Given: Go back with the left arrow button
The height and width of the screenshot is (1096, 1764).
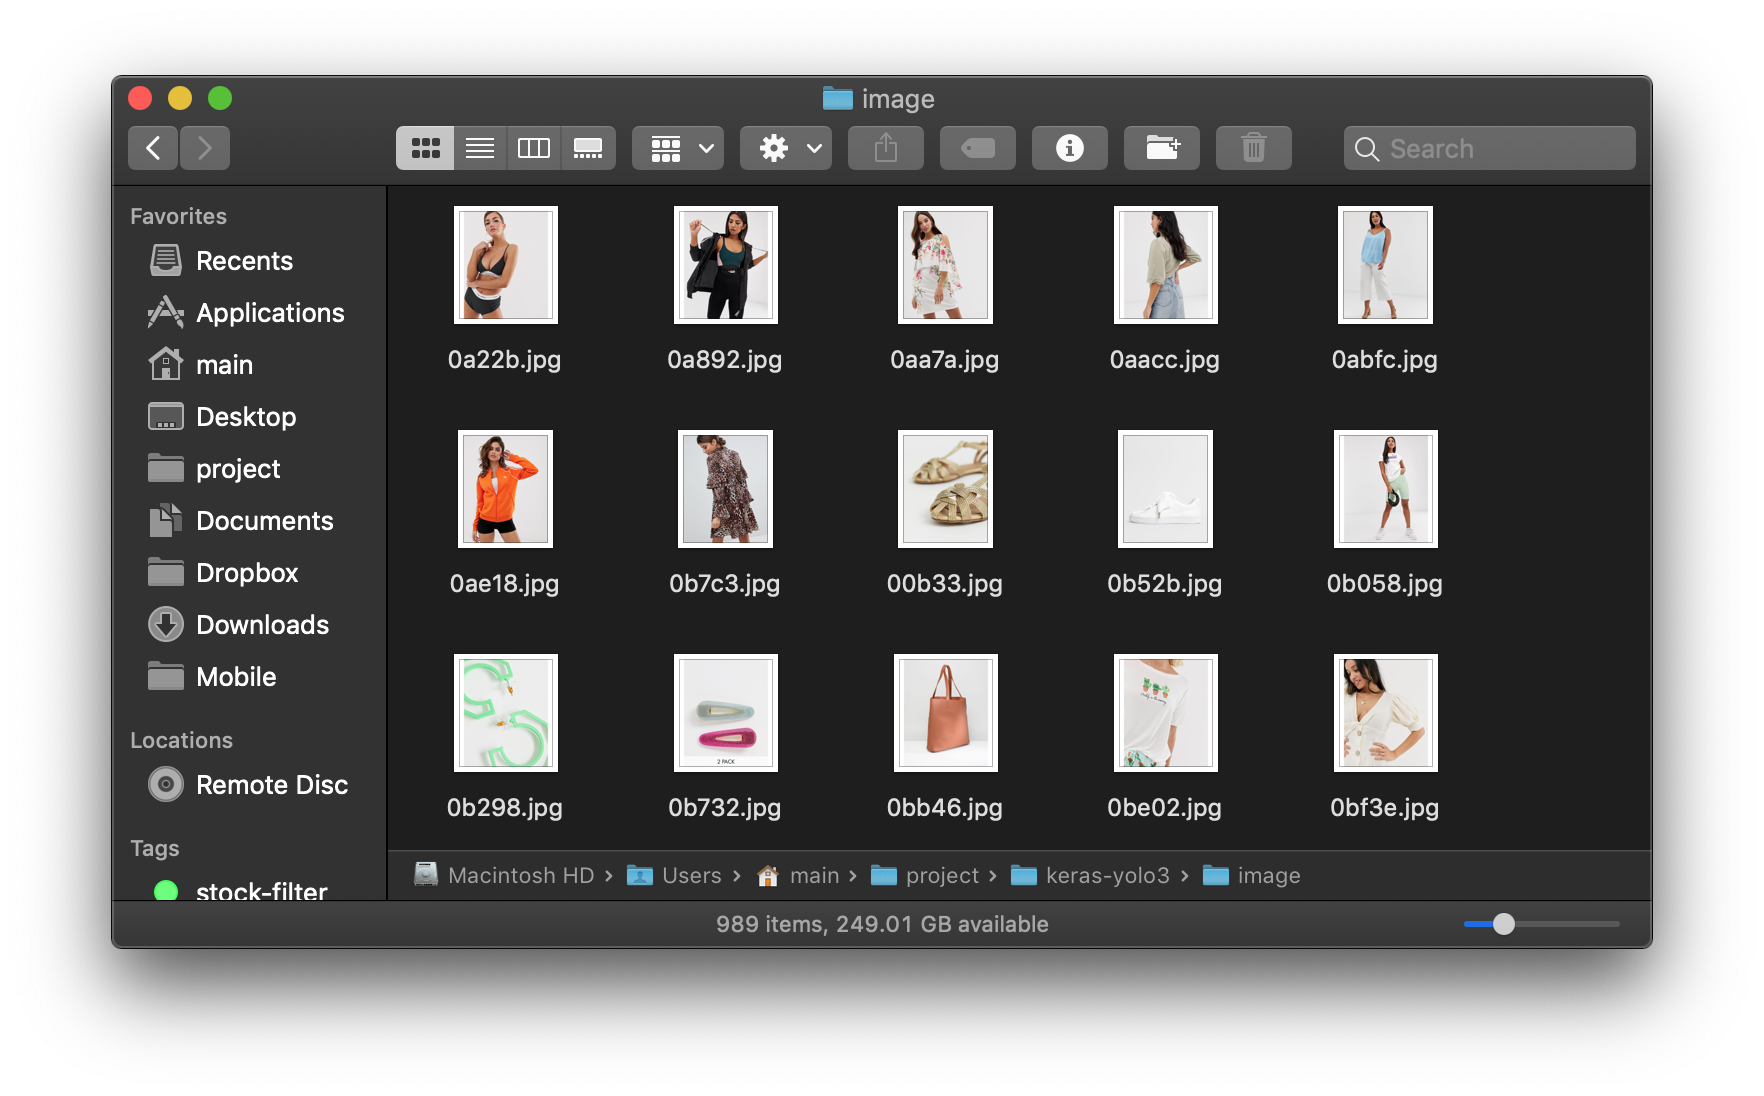Looking at the screenshot, I should pyautogui.click(x=153, y=148).
